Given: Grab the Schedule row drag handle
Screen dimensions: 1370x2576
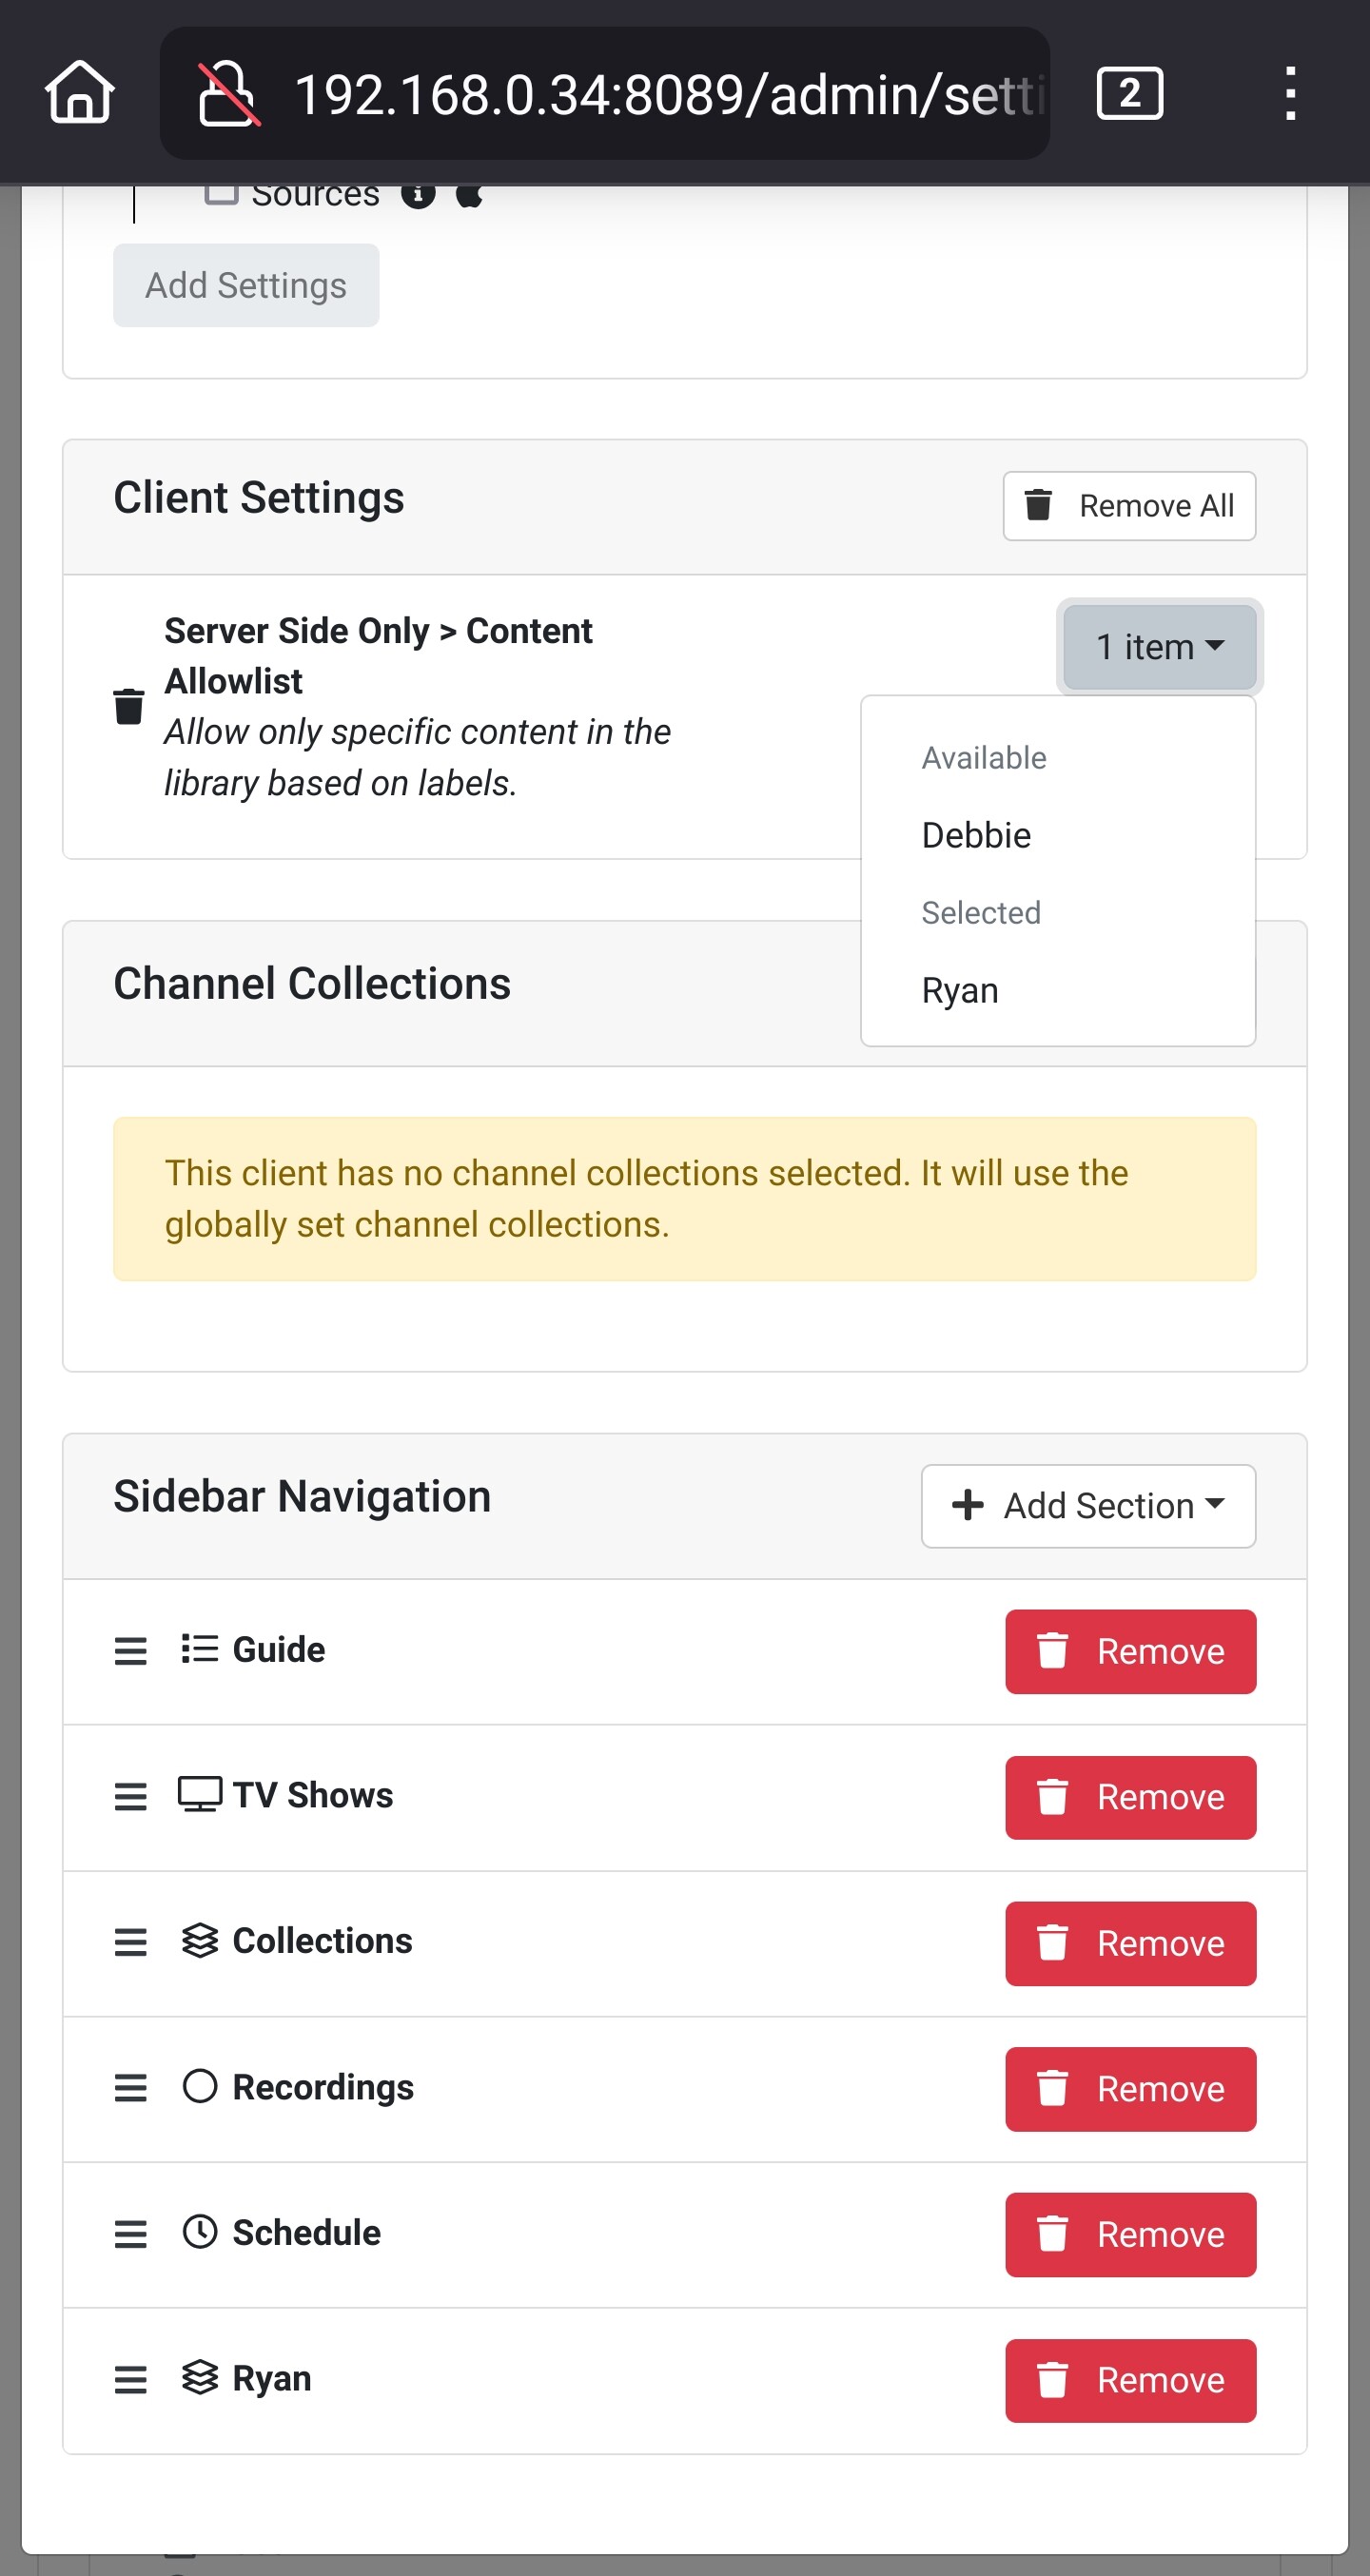Looking at the screenshot, I should click(x=131, y=2233).
